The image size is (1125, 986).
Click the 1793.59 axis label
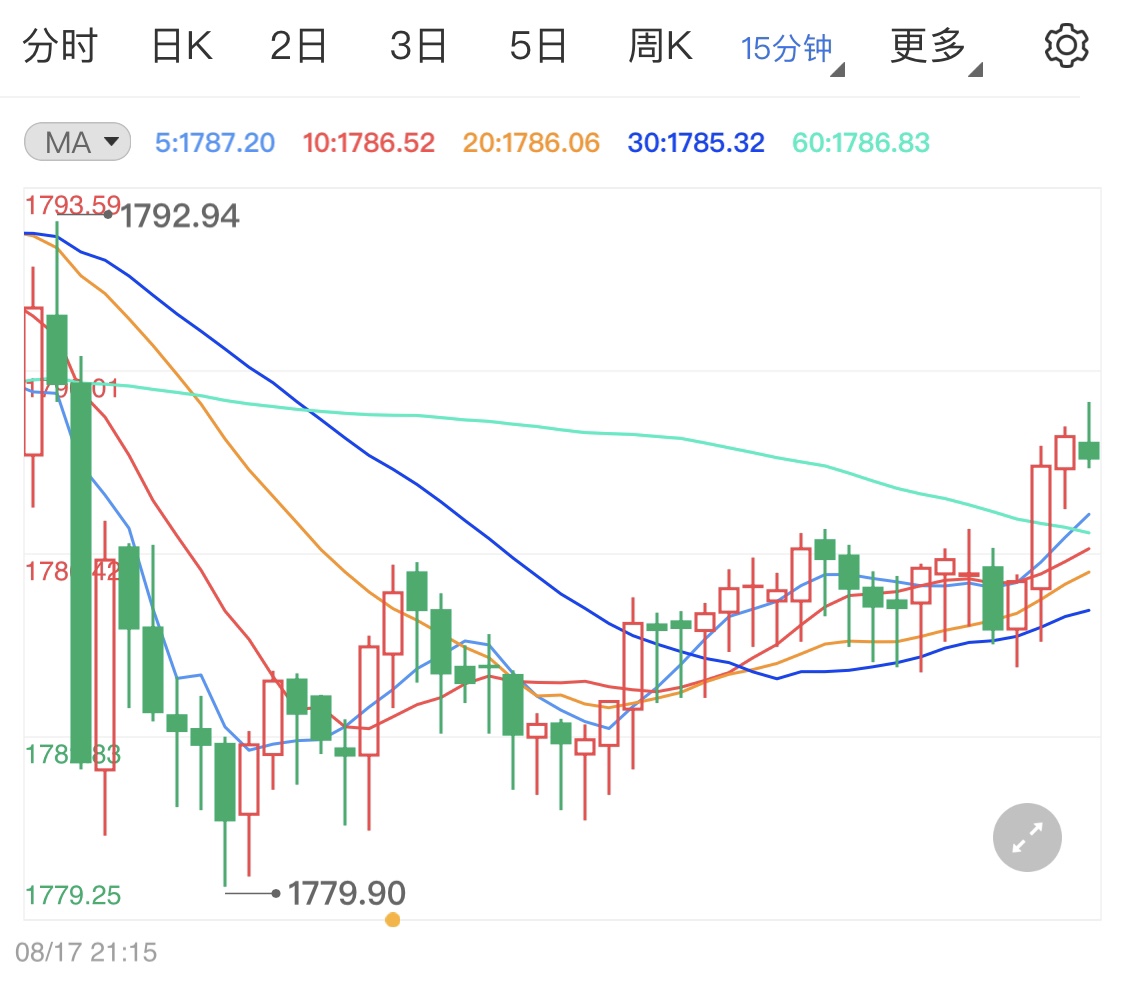73,205
